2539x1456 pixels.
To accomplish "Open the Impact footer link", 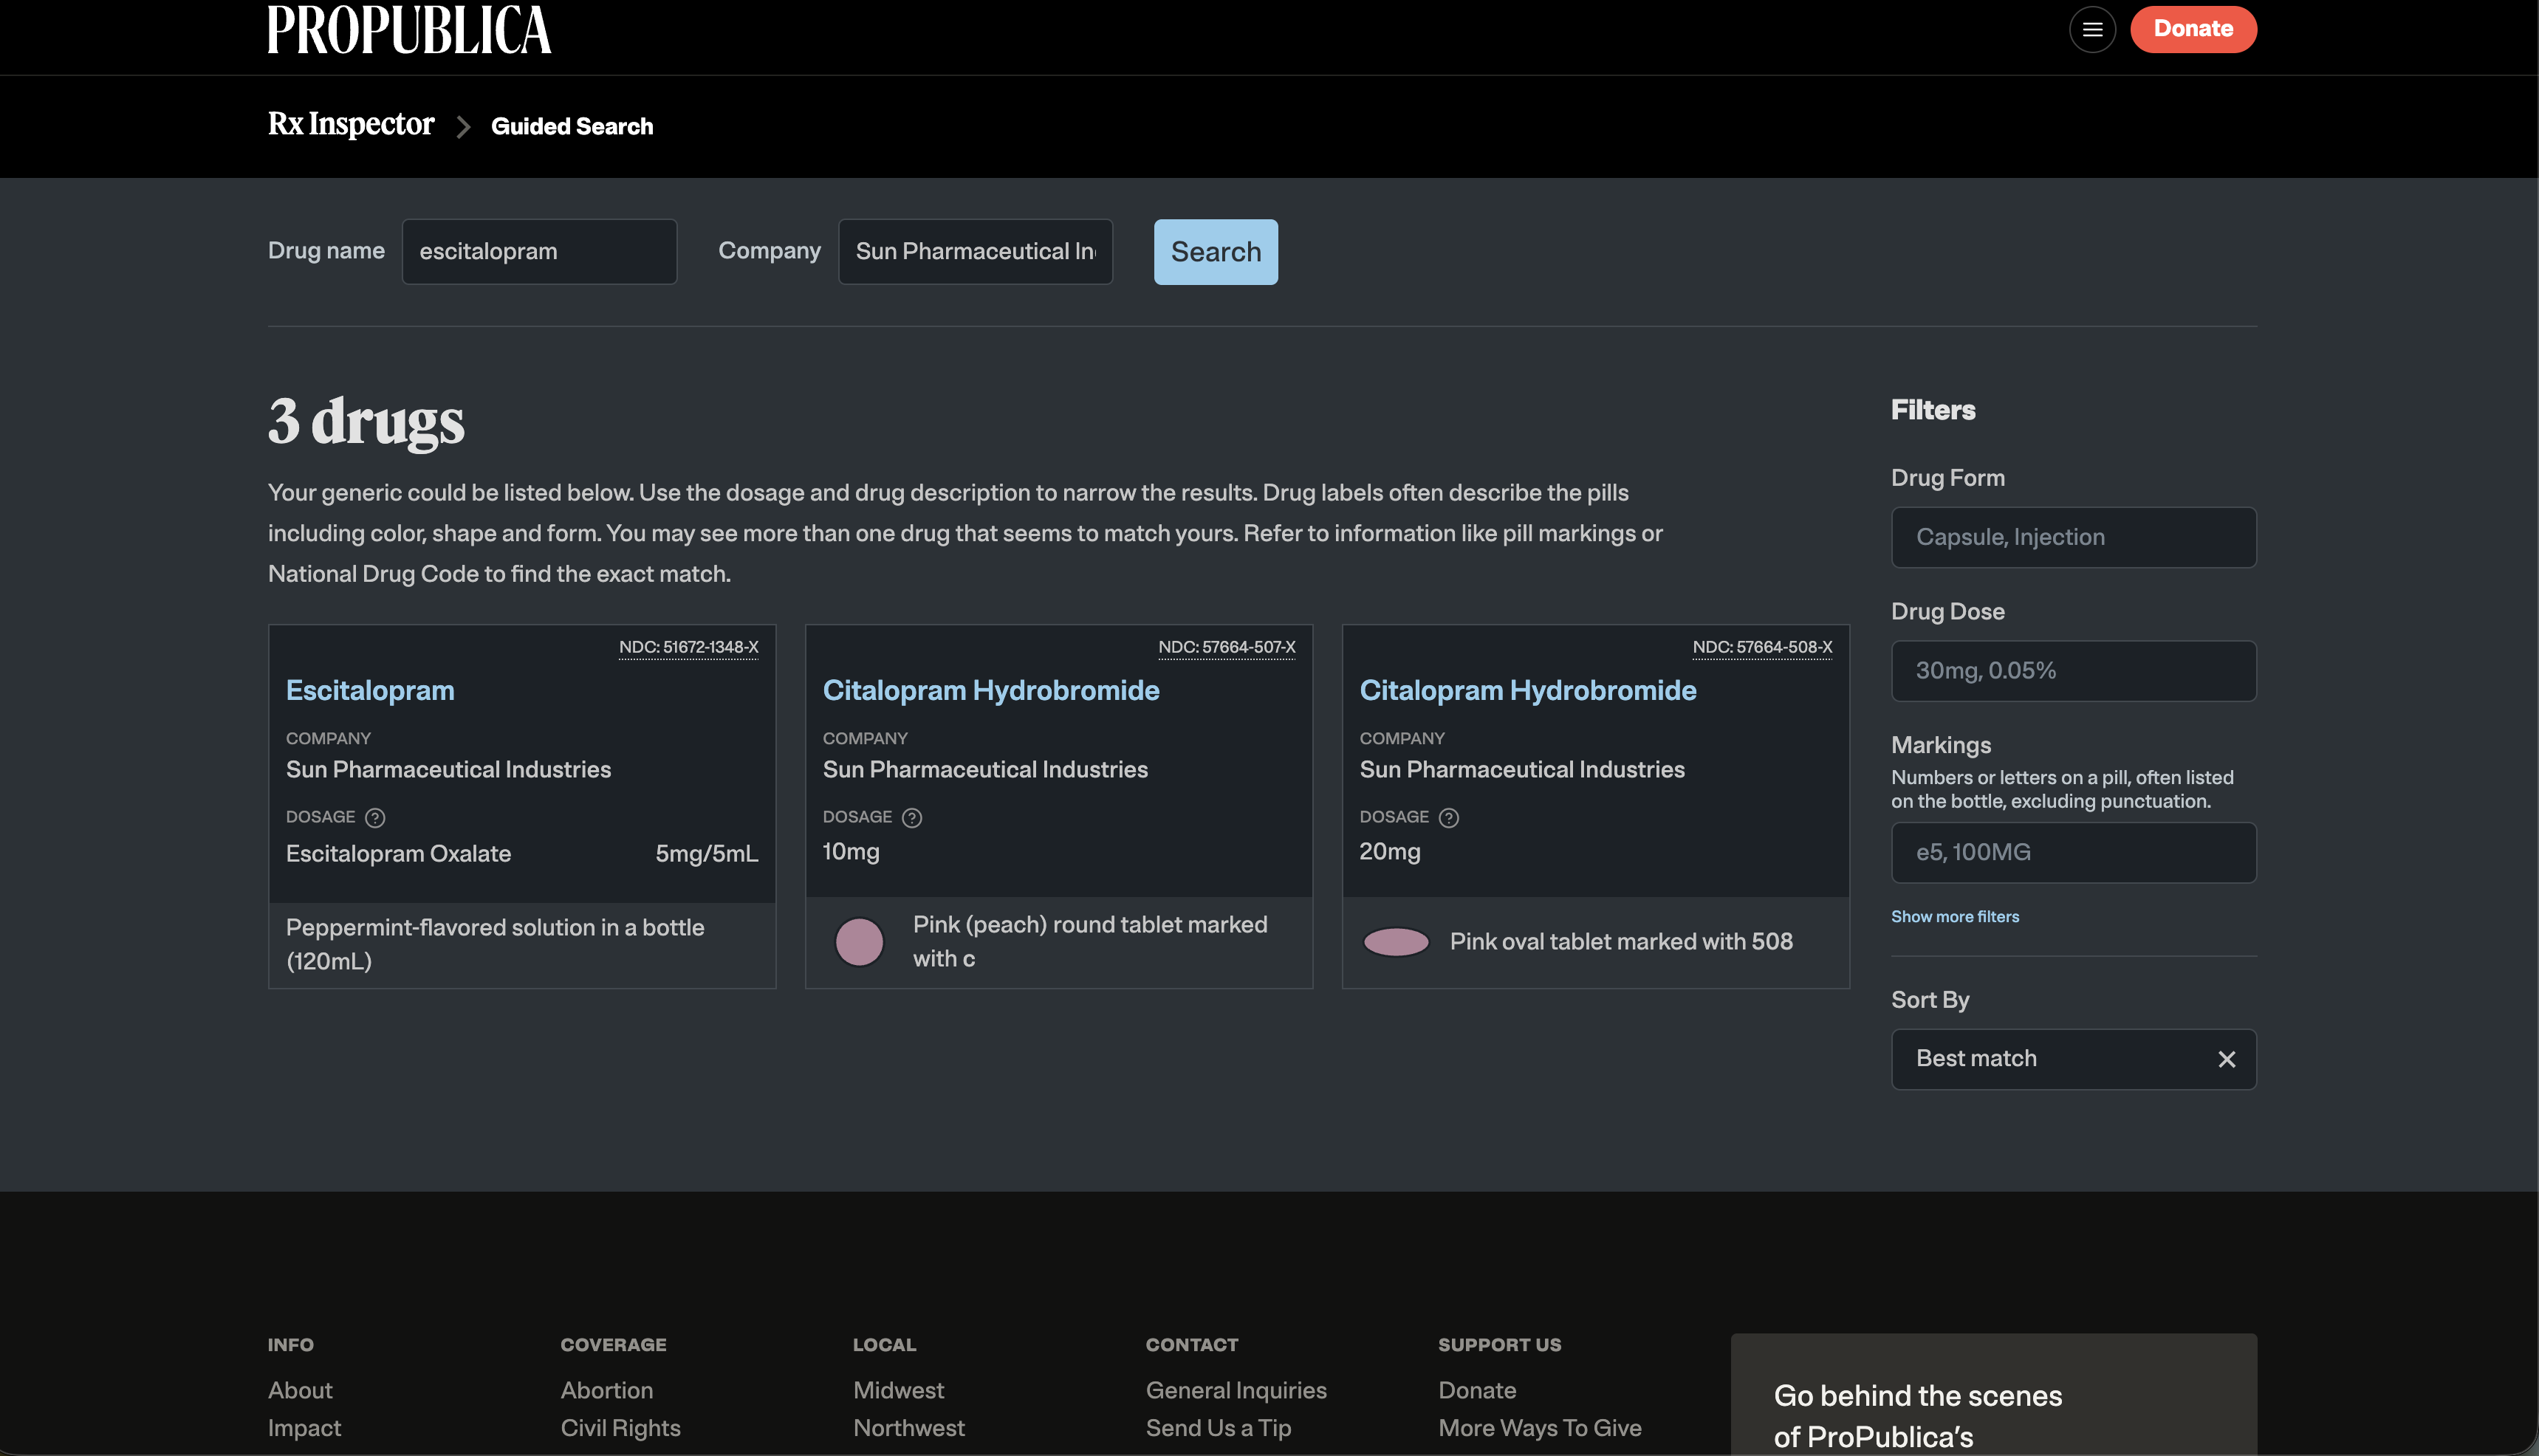I will (x=304, y=1427).
